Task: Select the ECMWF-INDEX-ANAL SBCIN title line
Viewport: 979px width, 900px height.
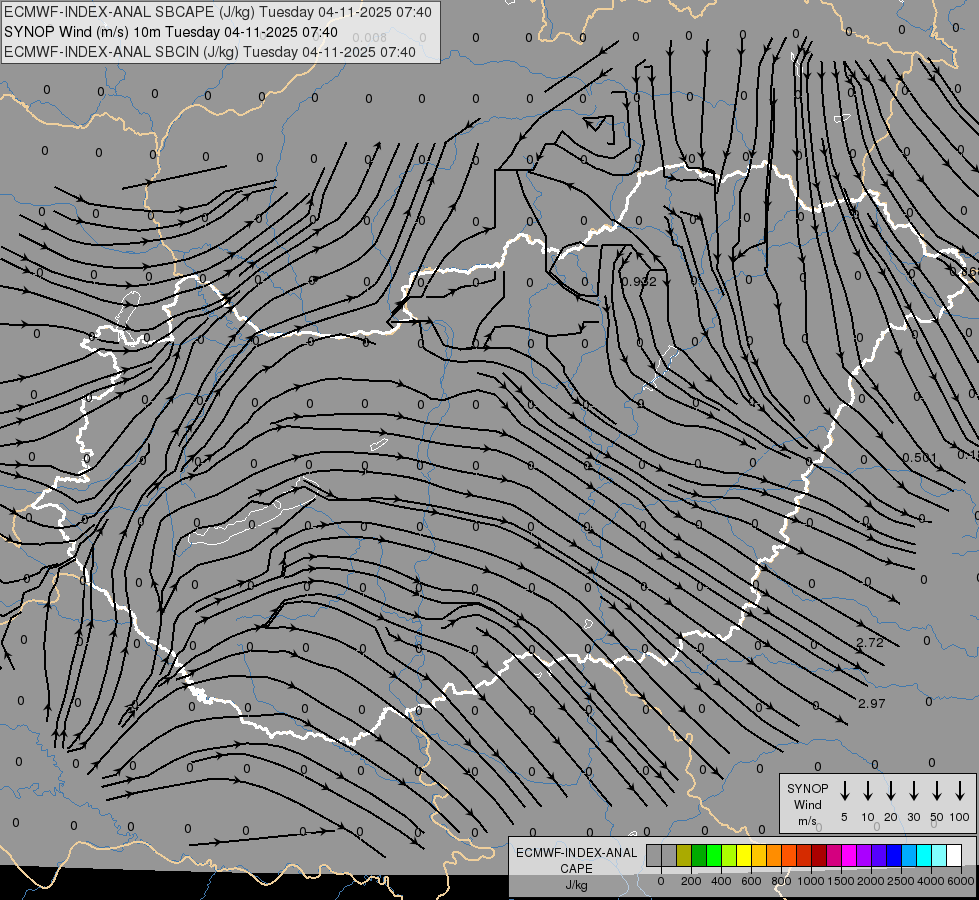Action: click(x=210, y=52)
